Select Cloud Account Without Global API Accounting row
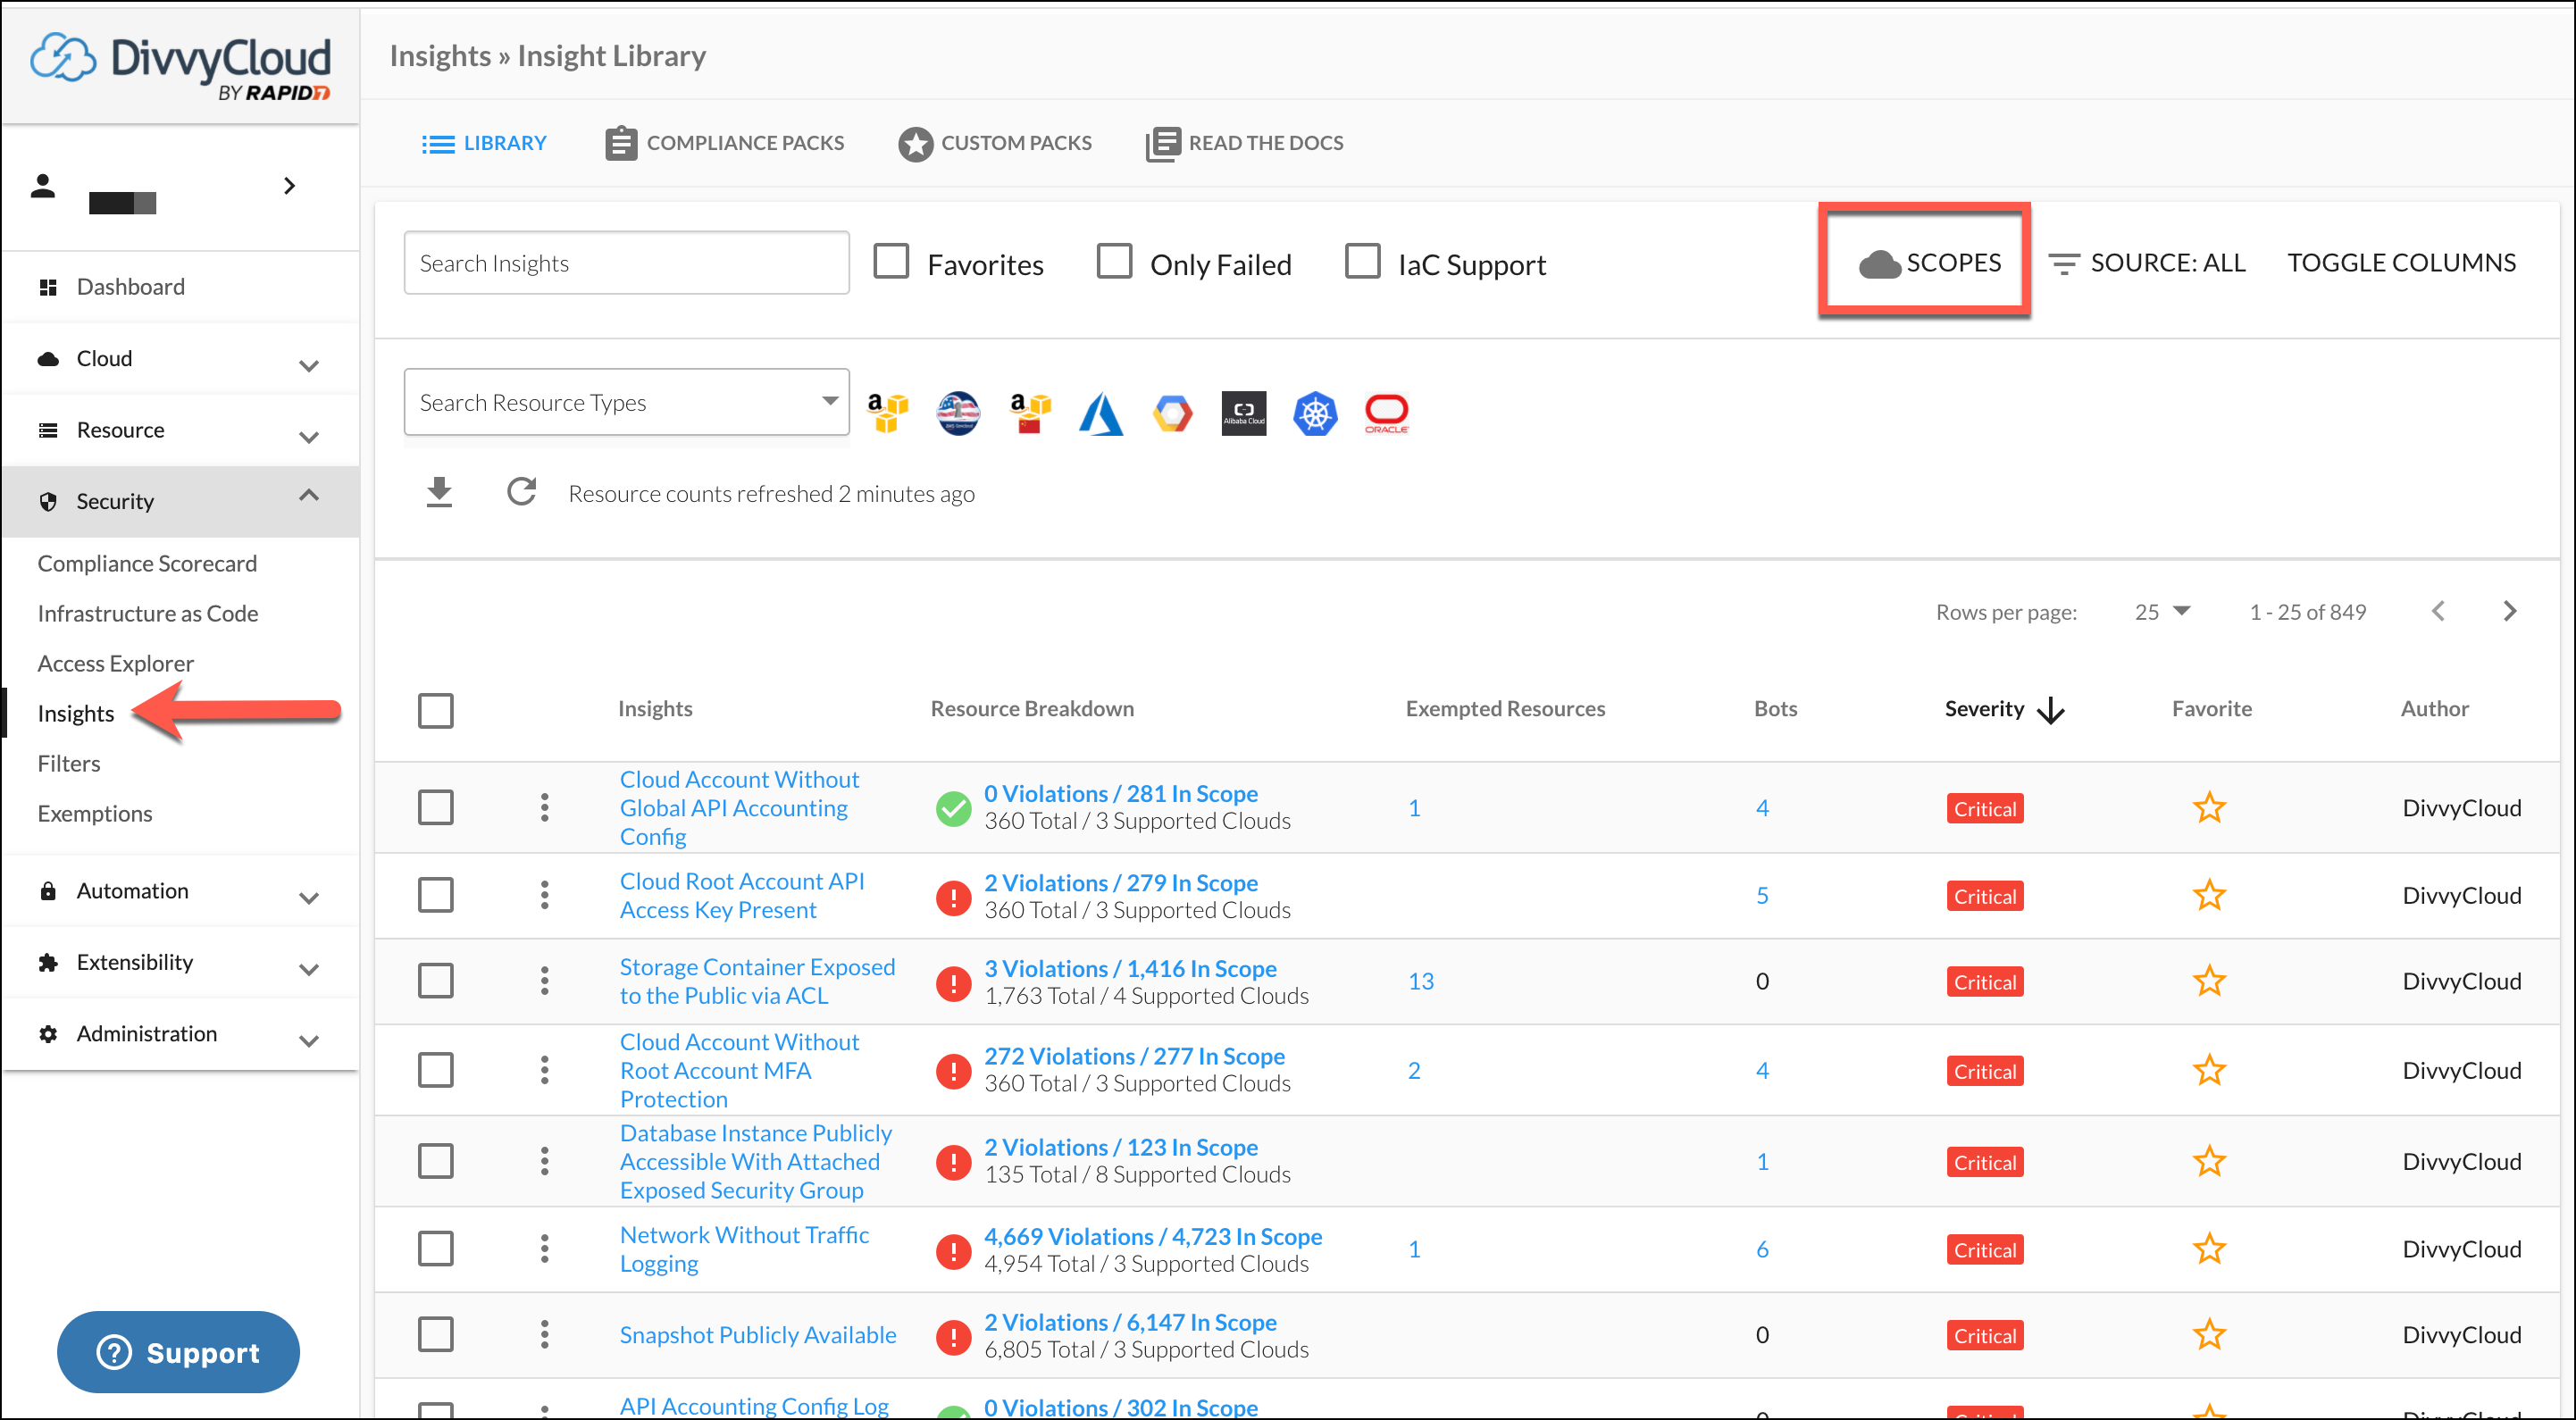Image resolution: width=2576 pixels, height=1420 pixels. tap(436, 808)
